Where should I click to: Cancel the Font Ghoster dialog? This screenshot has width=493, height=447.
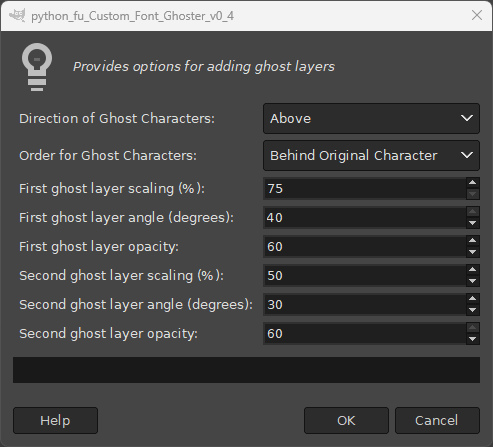437,420
